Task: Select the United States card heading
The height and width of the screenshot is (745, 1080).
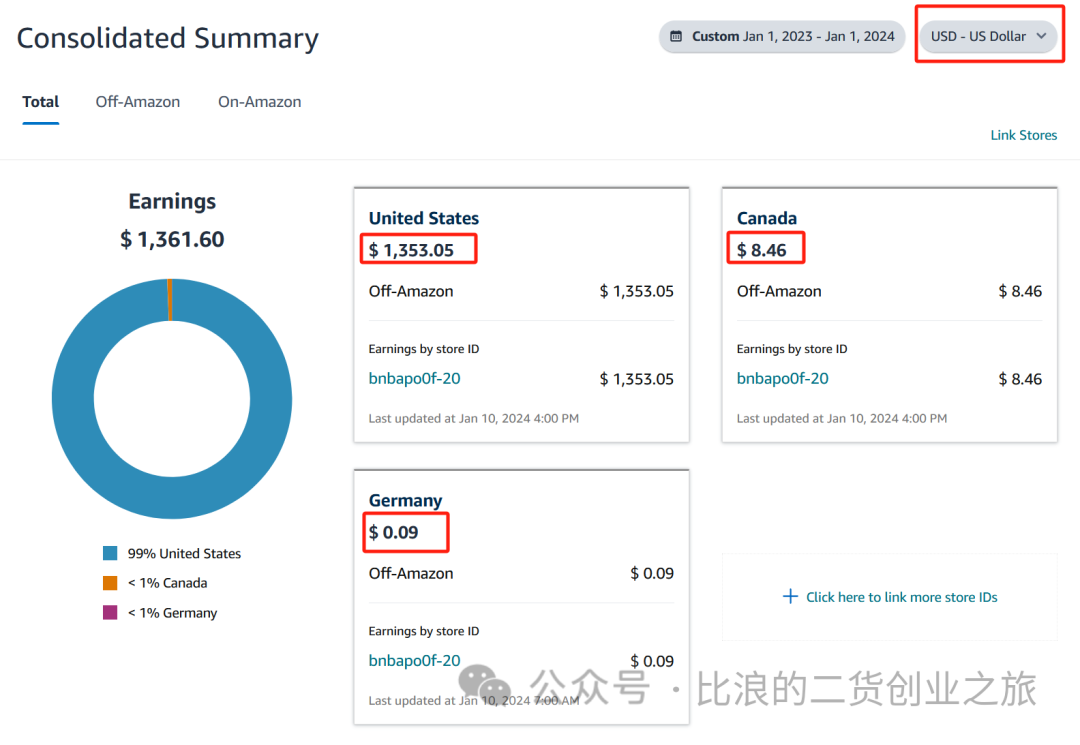Action: point(424,218)
